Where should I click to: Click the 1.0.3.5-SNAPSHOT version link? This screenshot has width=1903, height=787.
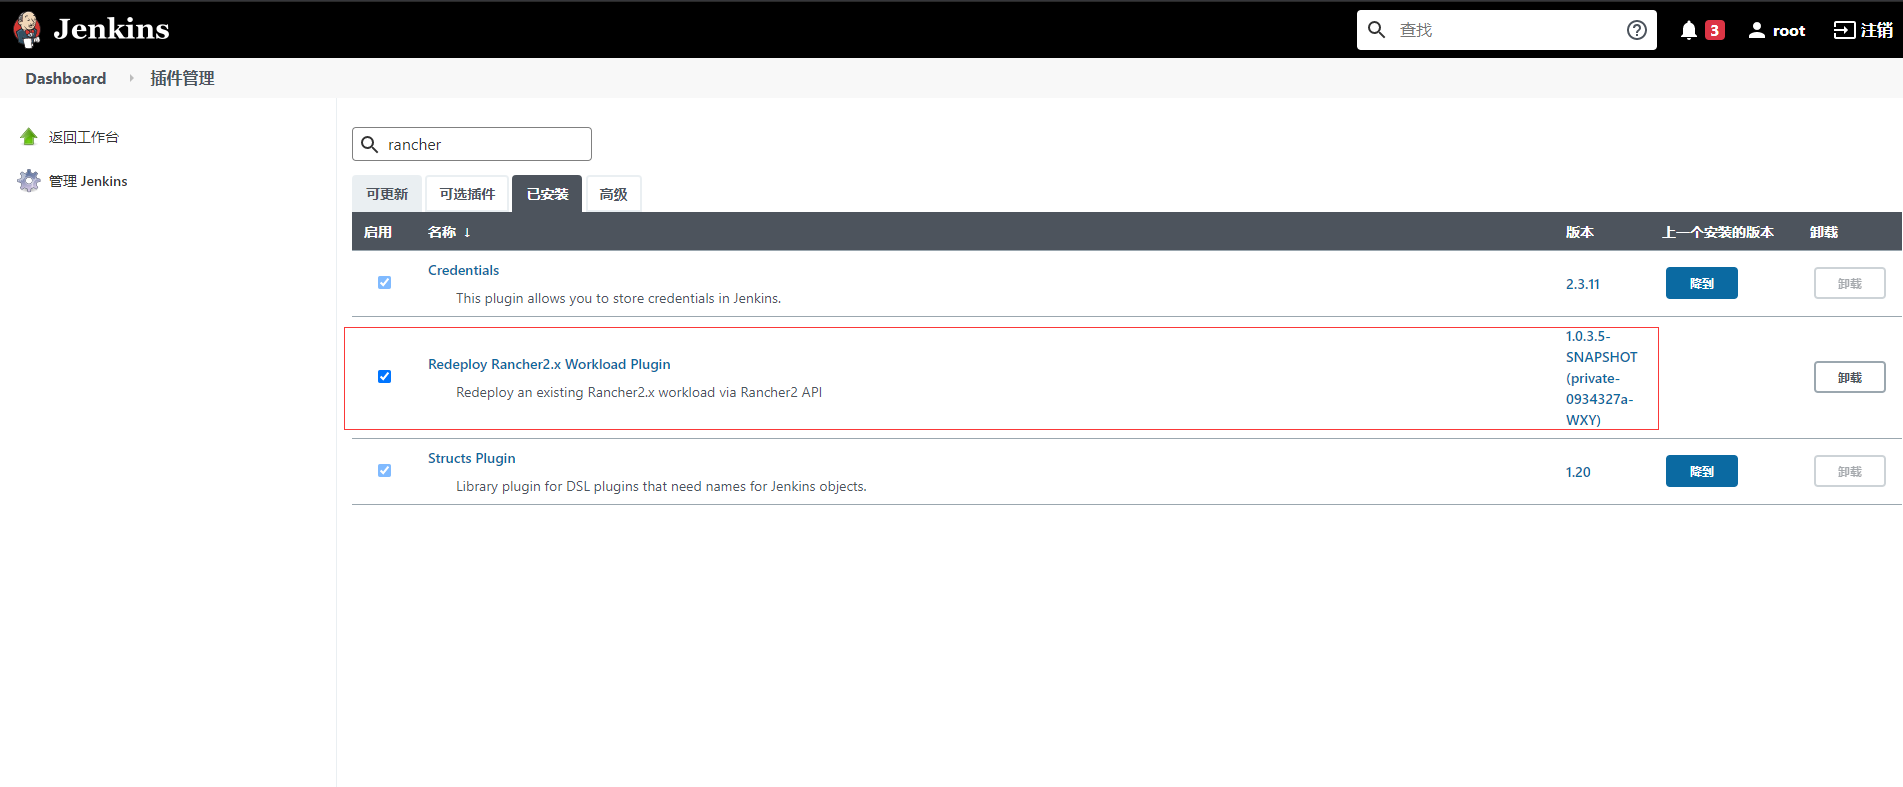[1602, 378]
